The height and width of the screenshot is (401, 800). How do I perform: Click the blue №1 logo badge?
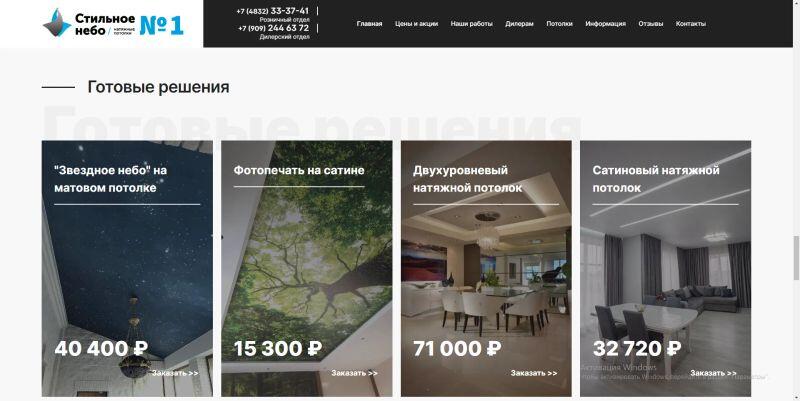tap(161, 26)
